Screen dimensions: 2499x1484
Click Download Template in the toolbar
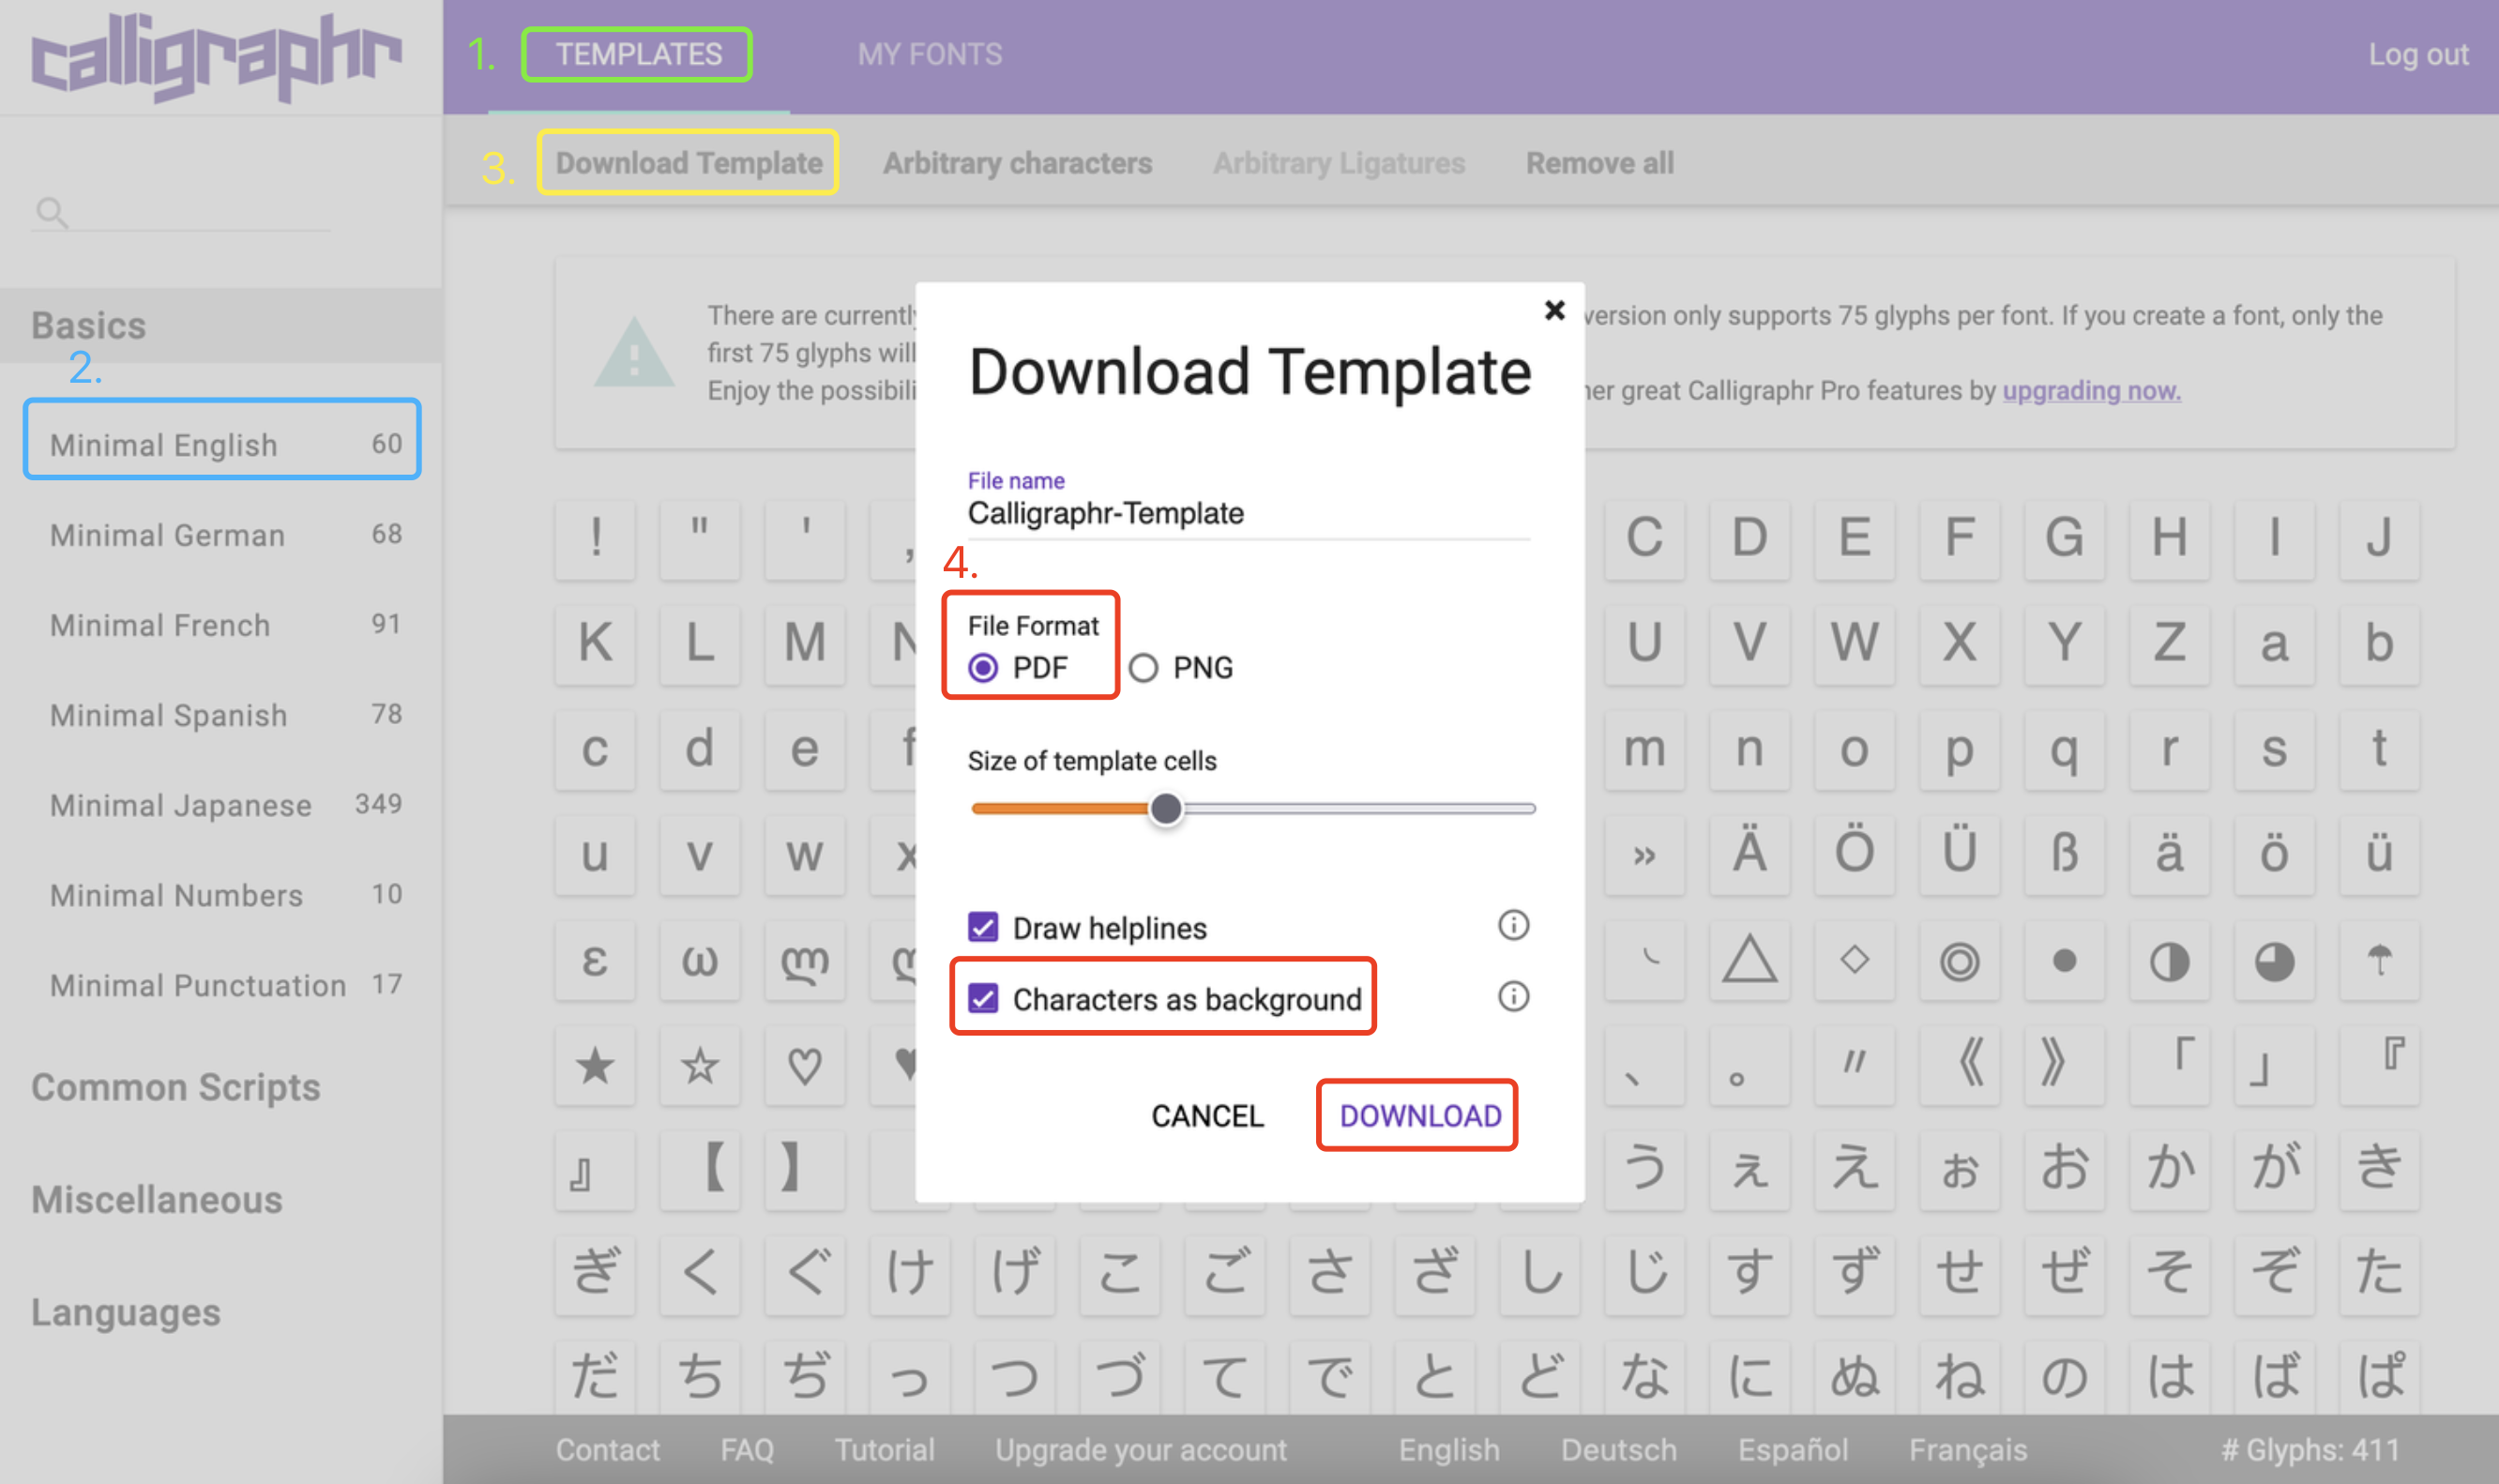pos(688,163)
